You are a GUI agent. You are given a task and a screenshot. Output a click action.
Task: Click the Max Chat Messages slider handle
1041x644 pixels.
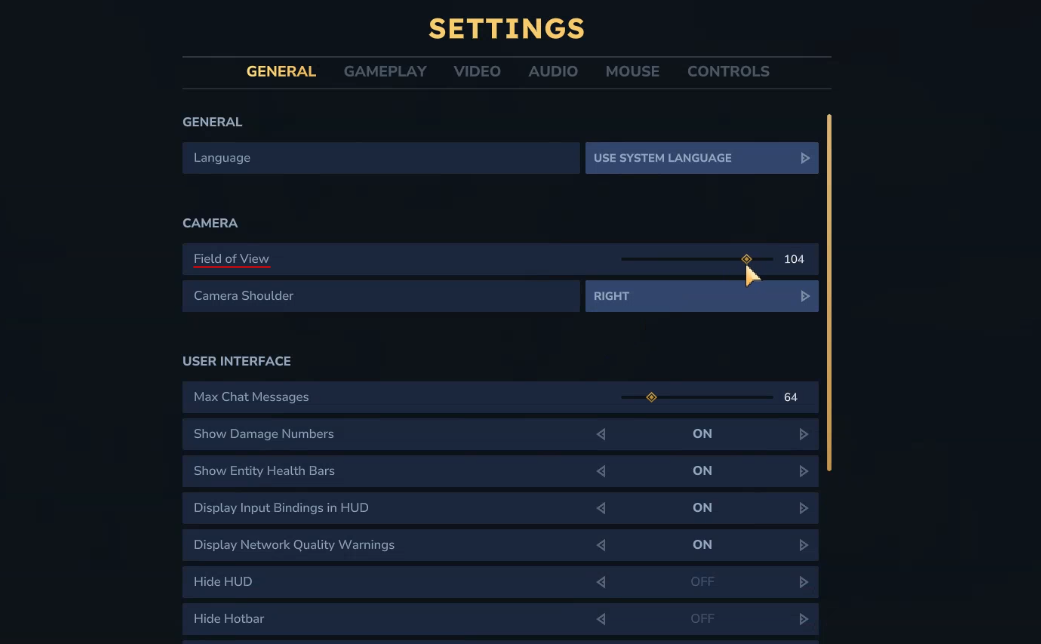pyautogui.click(x=651, y=397)
